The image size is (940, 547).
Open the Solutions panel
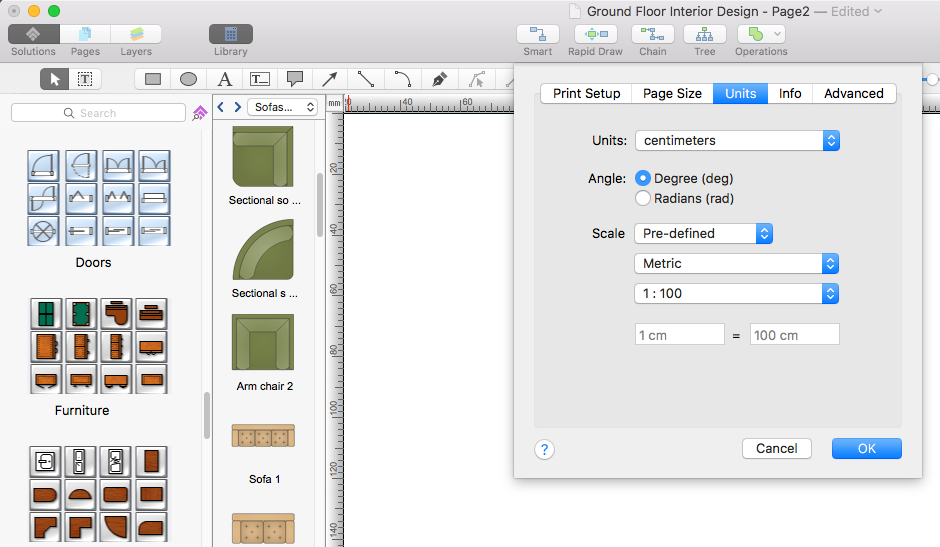coord(33,35)
